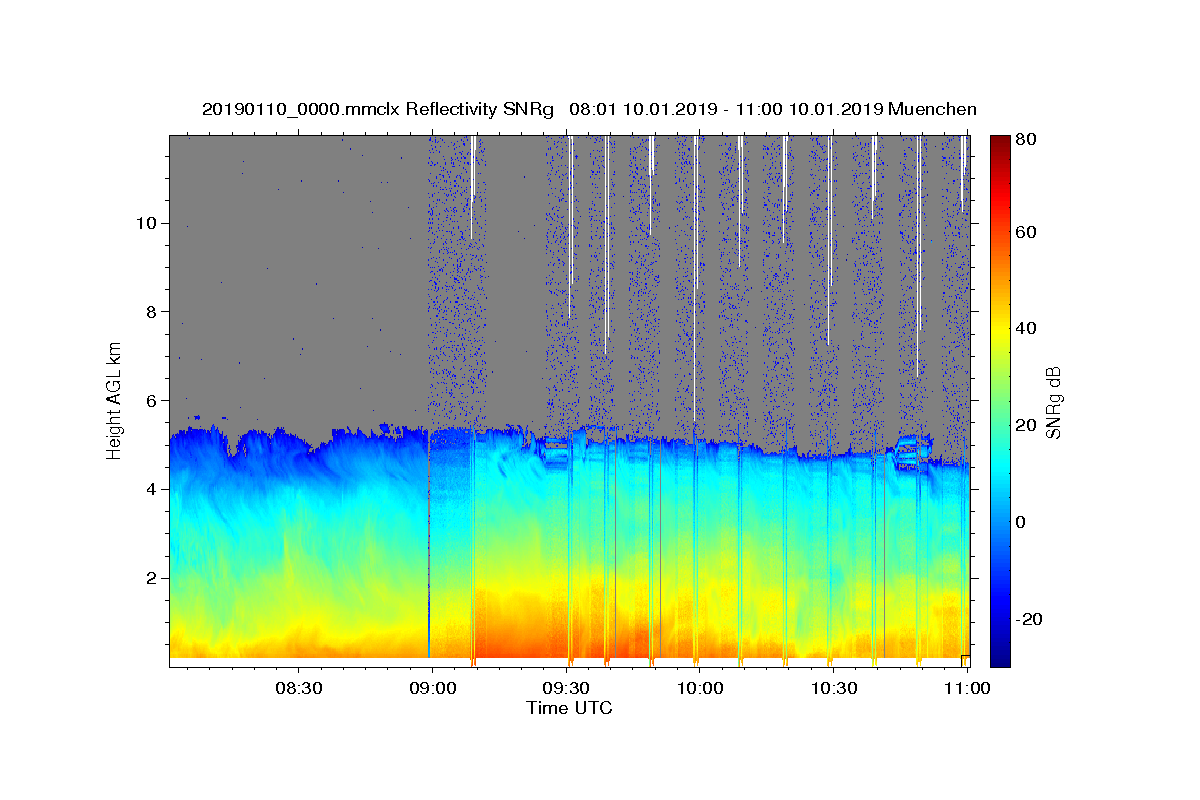
Task: Click the '10:00' time tick label
Action: pyautogui.click(x=699, y=688)
